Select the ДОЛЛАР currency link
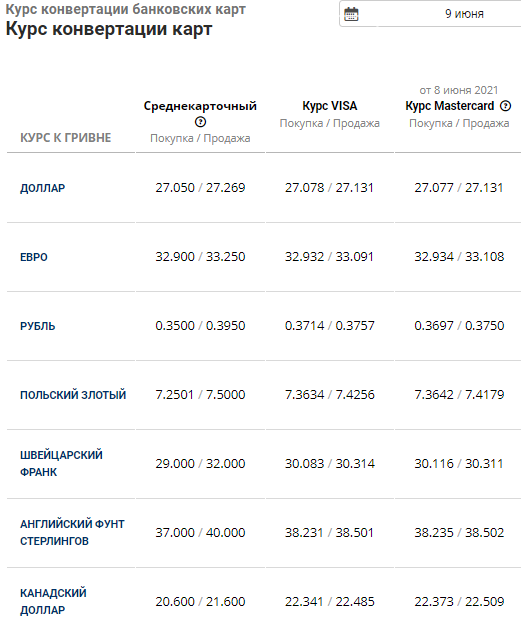This screenshot has width=521, height=625. click(43, 188)
